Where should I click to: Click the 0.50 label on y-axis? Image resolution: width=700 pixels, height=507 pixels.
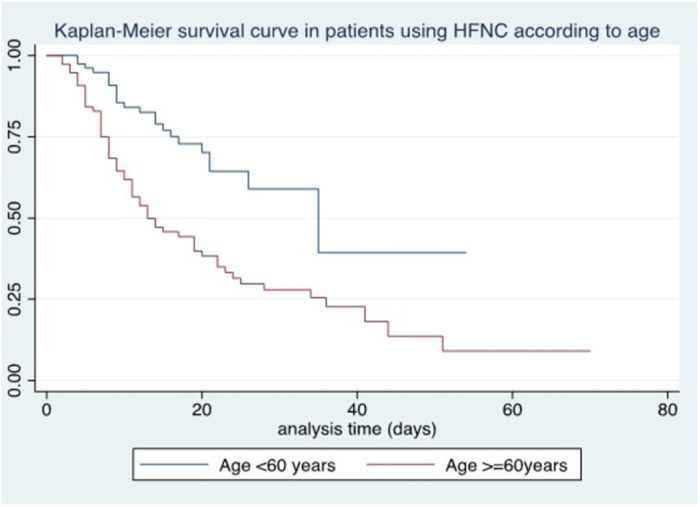[x=14, y=218]
